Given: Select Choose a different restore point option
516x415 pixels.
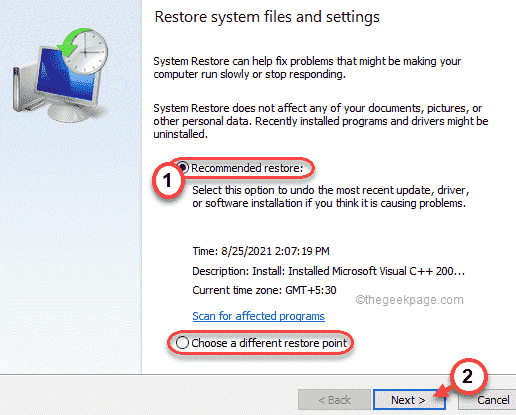Looking at the screenshot, I should [182, 343].
